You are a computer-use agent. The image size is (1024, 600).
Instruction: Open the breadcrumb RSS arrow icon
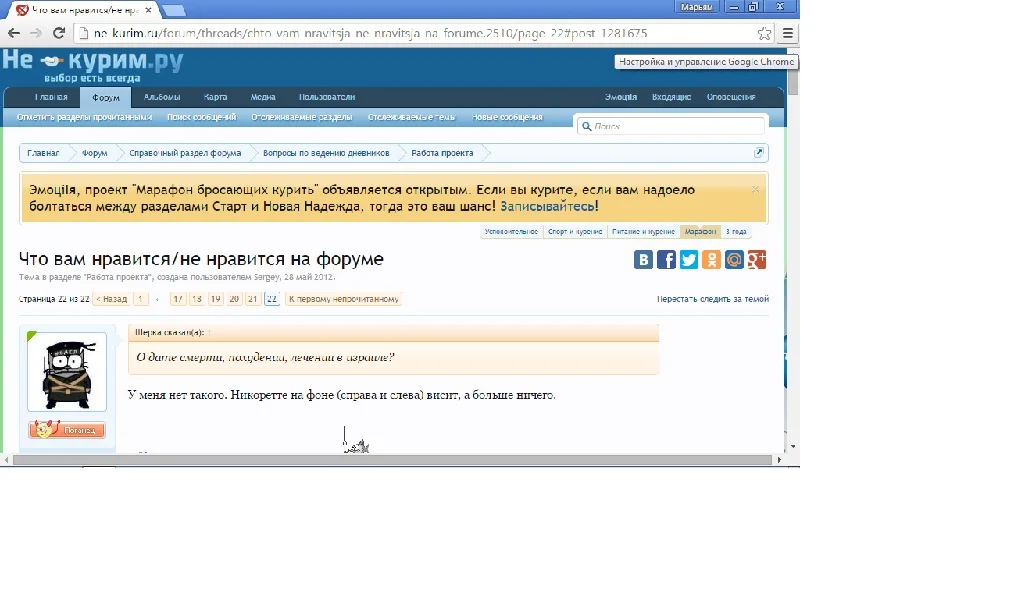tap(759, 152)
